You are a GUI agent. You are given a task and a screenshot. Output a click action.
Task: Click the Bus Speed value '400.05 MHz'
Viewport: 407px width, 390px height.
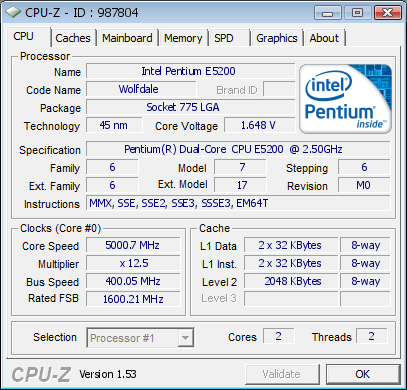coord(133,281)
